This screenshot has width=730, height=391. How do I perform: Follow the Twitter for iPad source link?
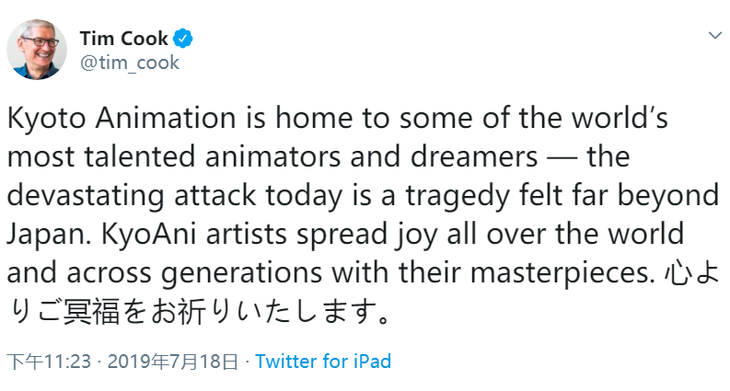323,361
